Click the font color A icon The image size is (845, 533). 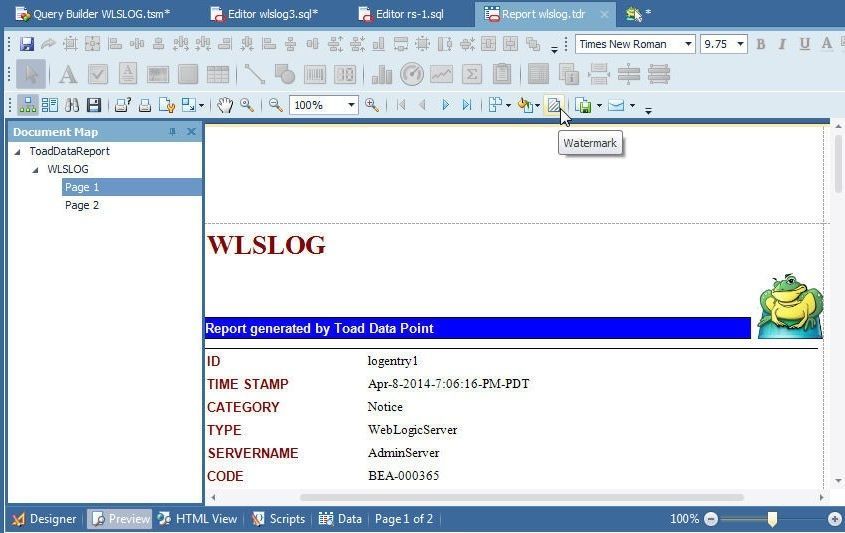click(826, 44)
